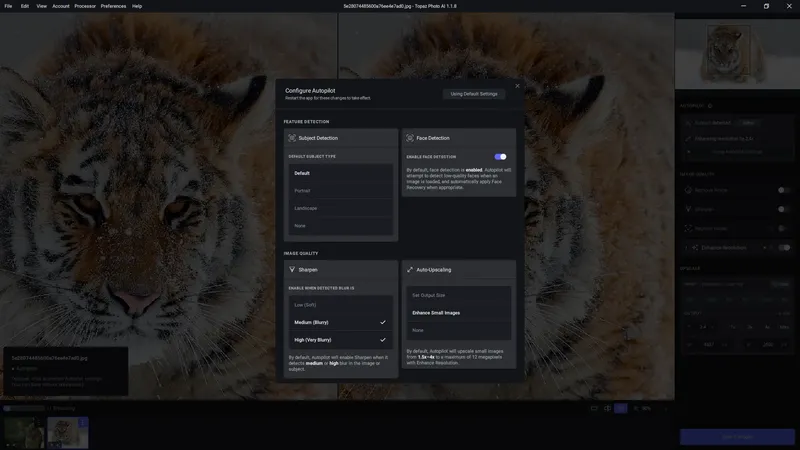Screen dimensions: 800x450
Task: Click the Recover Faces icon in side panel
Action: pyautogui.click(x=688, y=229)
